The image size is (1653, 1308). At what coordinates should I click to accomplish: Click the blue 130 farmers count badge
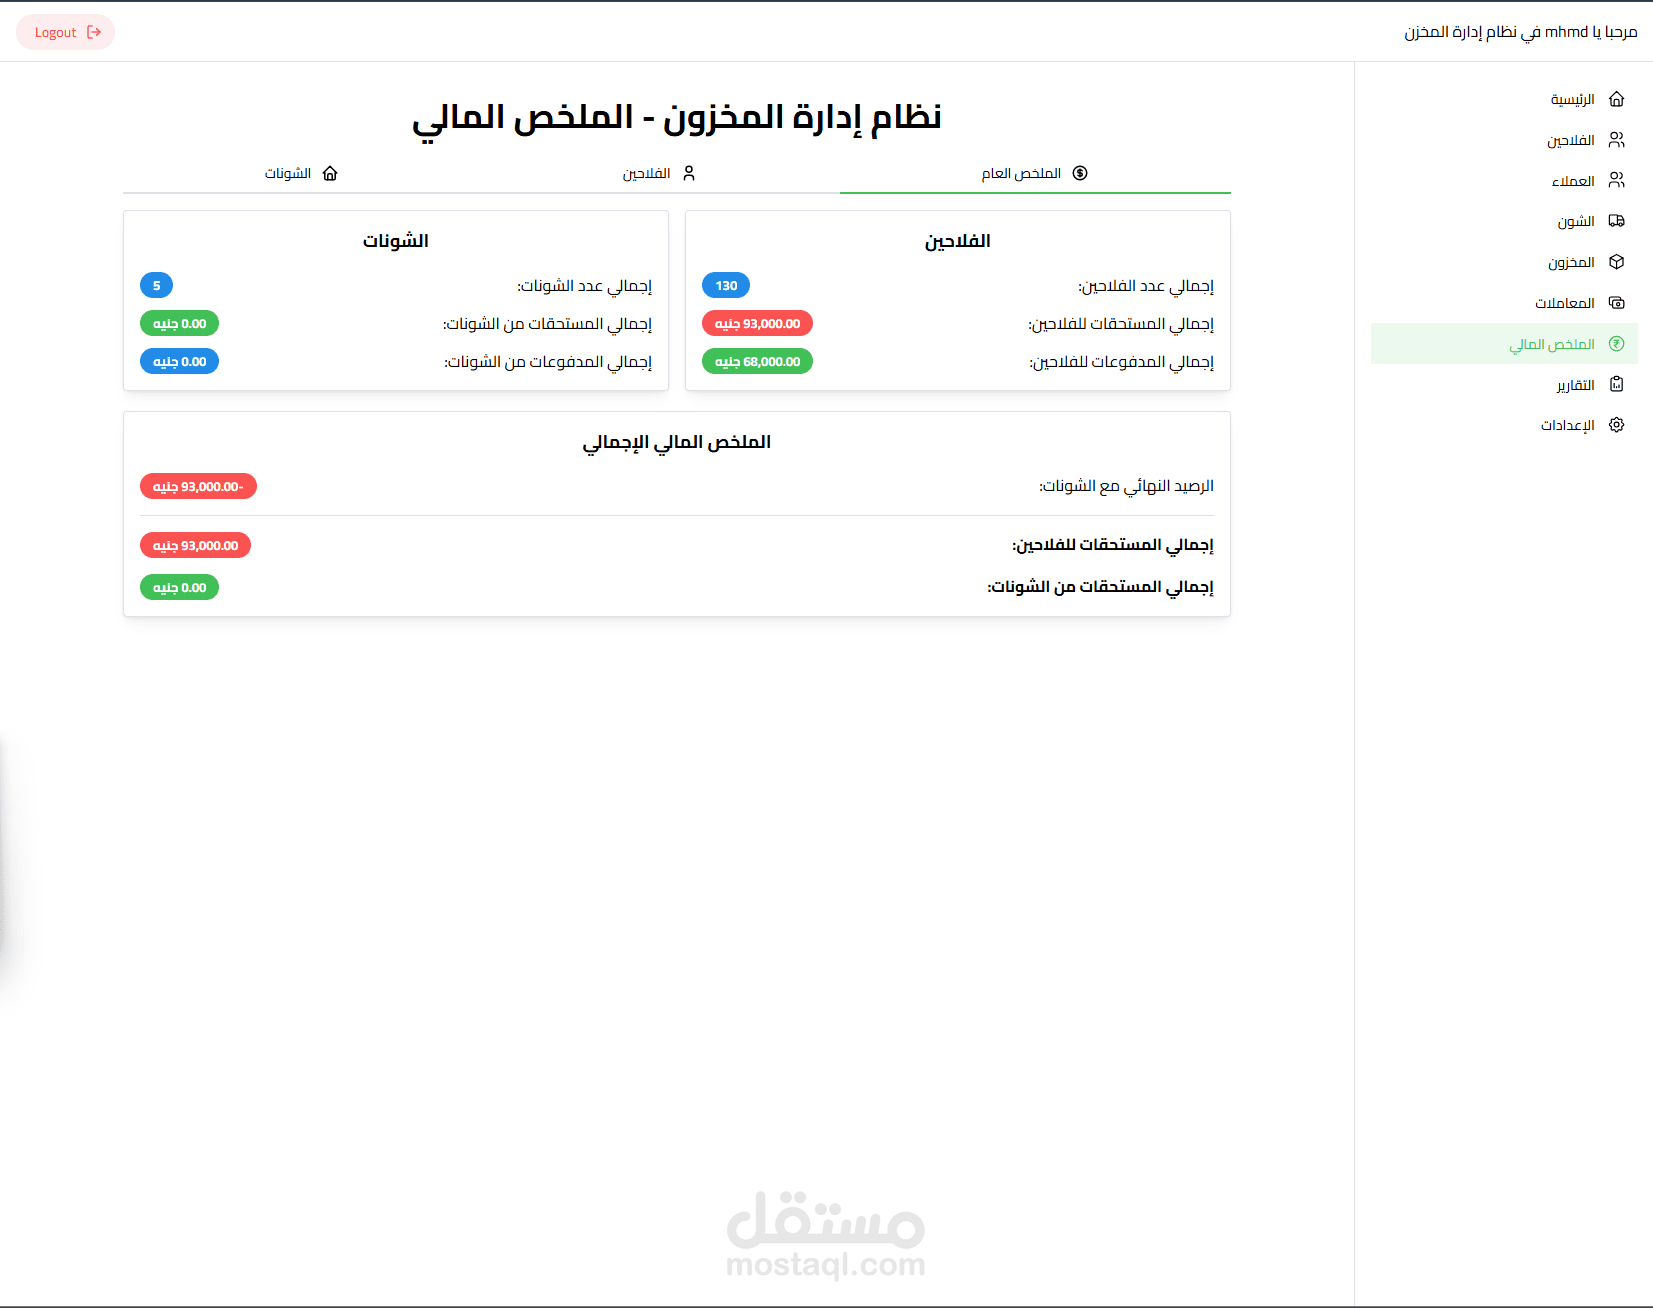(x=726, y=286)
